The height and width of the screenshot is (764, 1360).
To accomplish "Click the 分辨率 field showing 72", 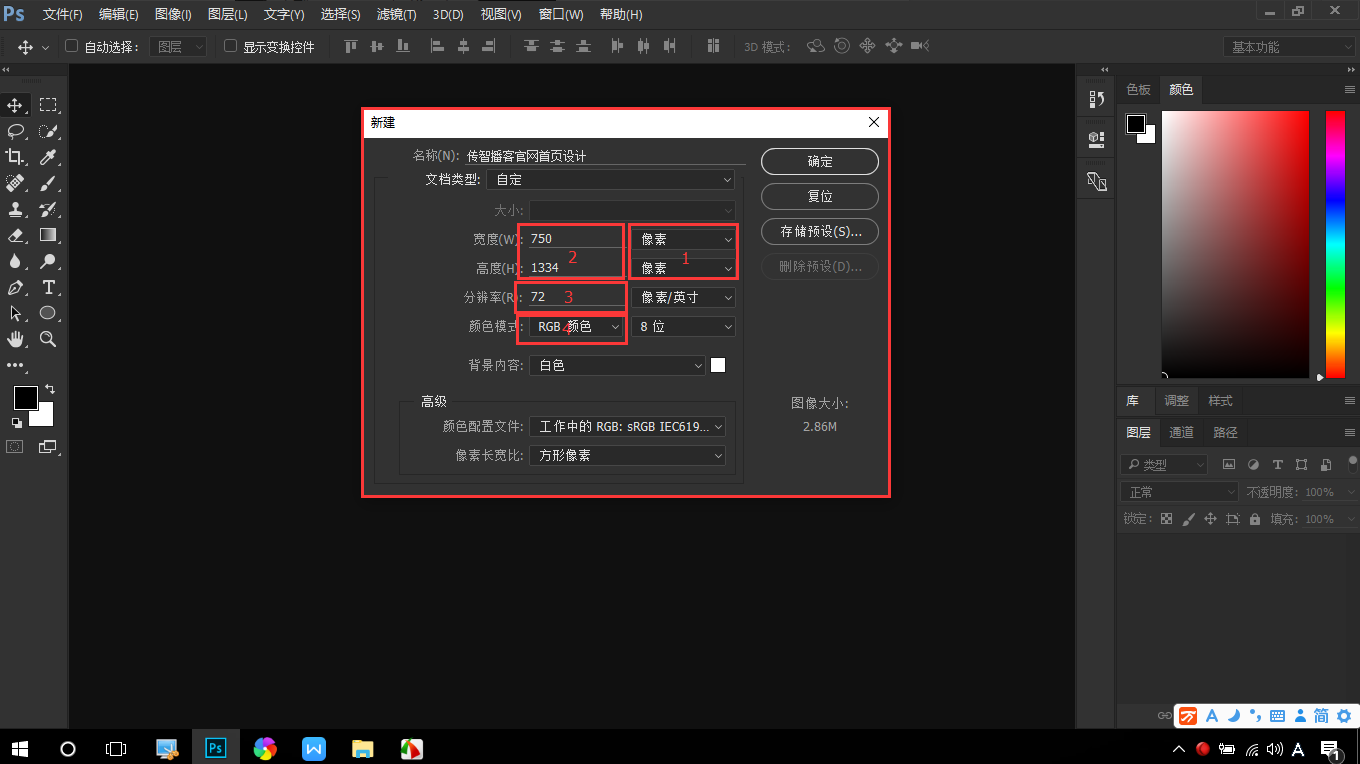I will (x=575, y=297).
